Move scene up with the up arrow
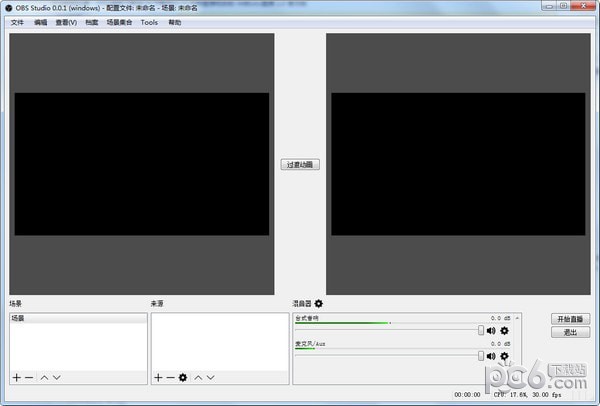The width and height of the screenshot is (600, 406). pos(44,378)
